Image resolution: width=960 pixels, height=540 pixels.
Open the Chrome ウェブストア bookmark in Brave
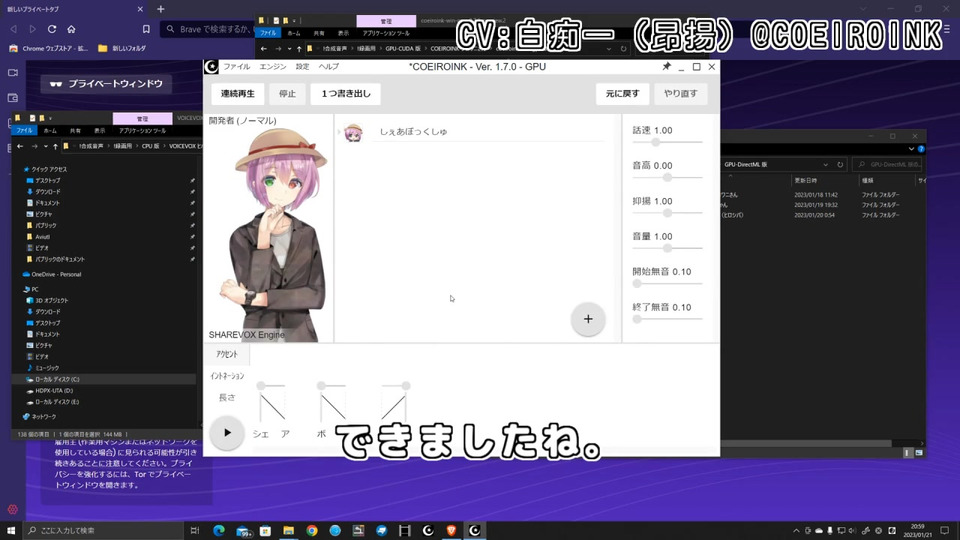(49, 48)
